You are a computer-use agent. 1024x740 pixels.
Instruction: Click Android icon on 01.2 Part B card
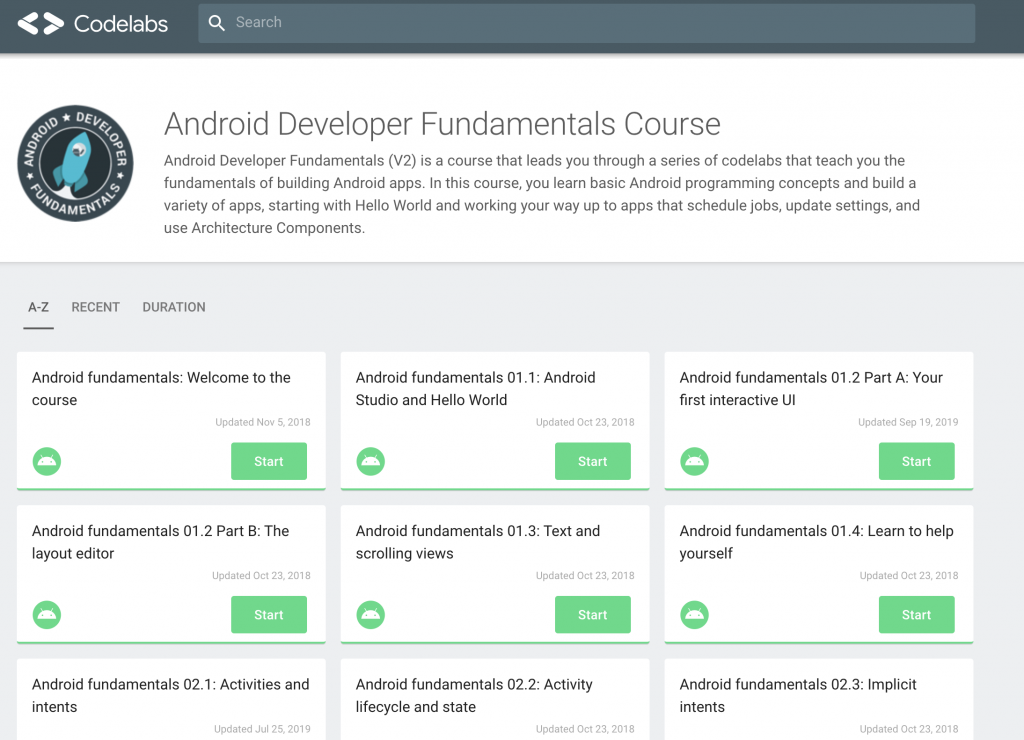coord(47,615)
